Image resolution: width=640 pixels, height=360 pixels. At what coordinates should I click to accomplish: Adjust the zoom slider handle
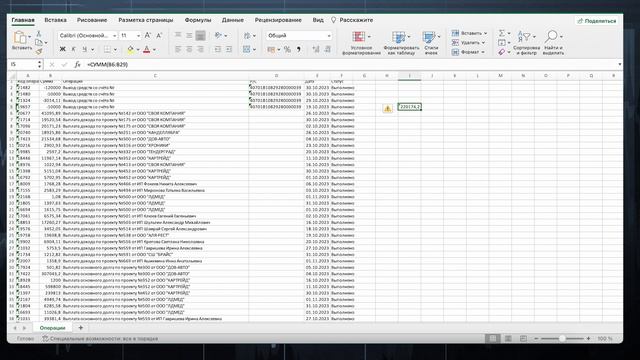pos(562,338)
